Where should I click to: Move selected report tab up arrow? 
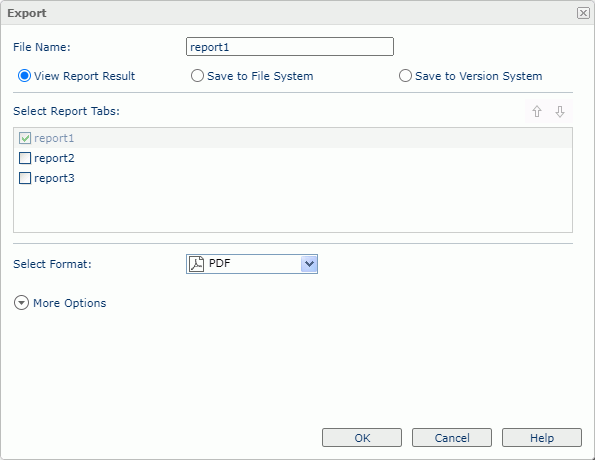[537, 112]
